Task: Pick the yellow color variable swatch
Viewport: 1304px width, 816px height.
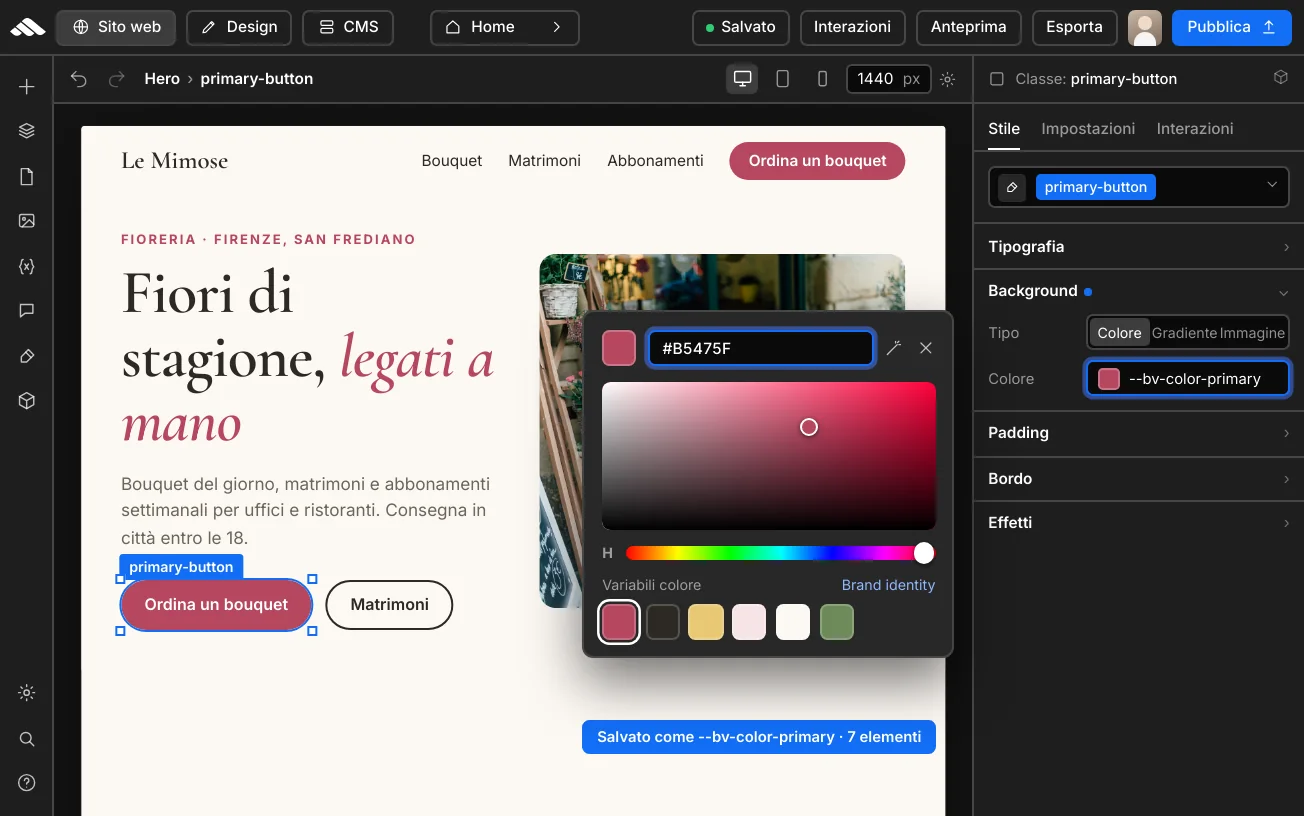Action: click(706, 622)
